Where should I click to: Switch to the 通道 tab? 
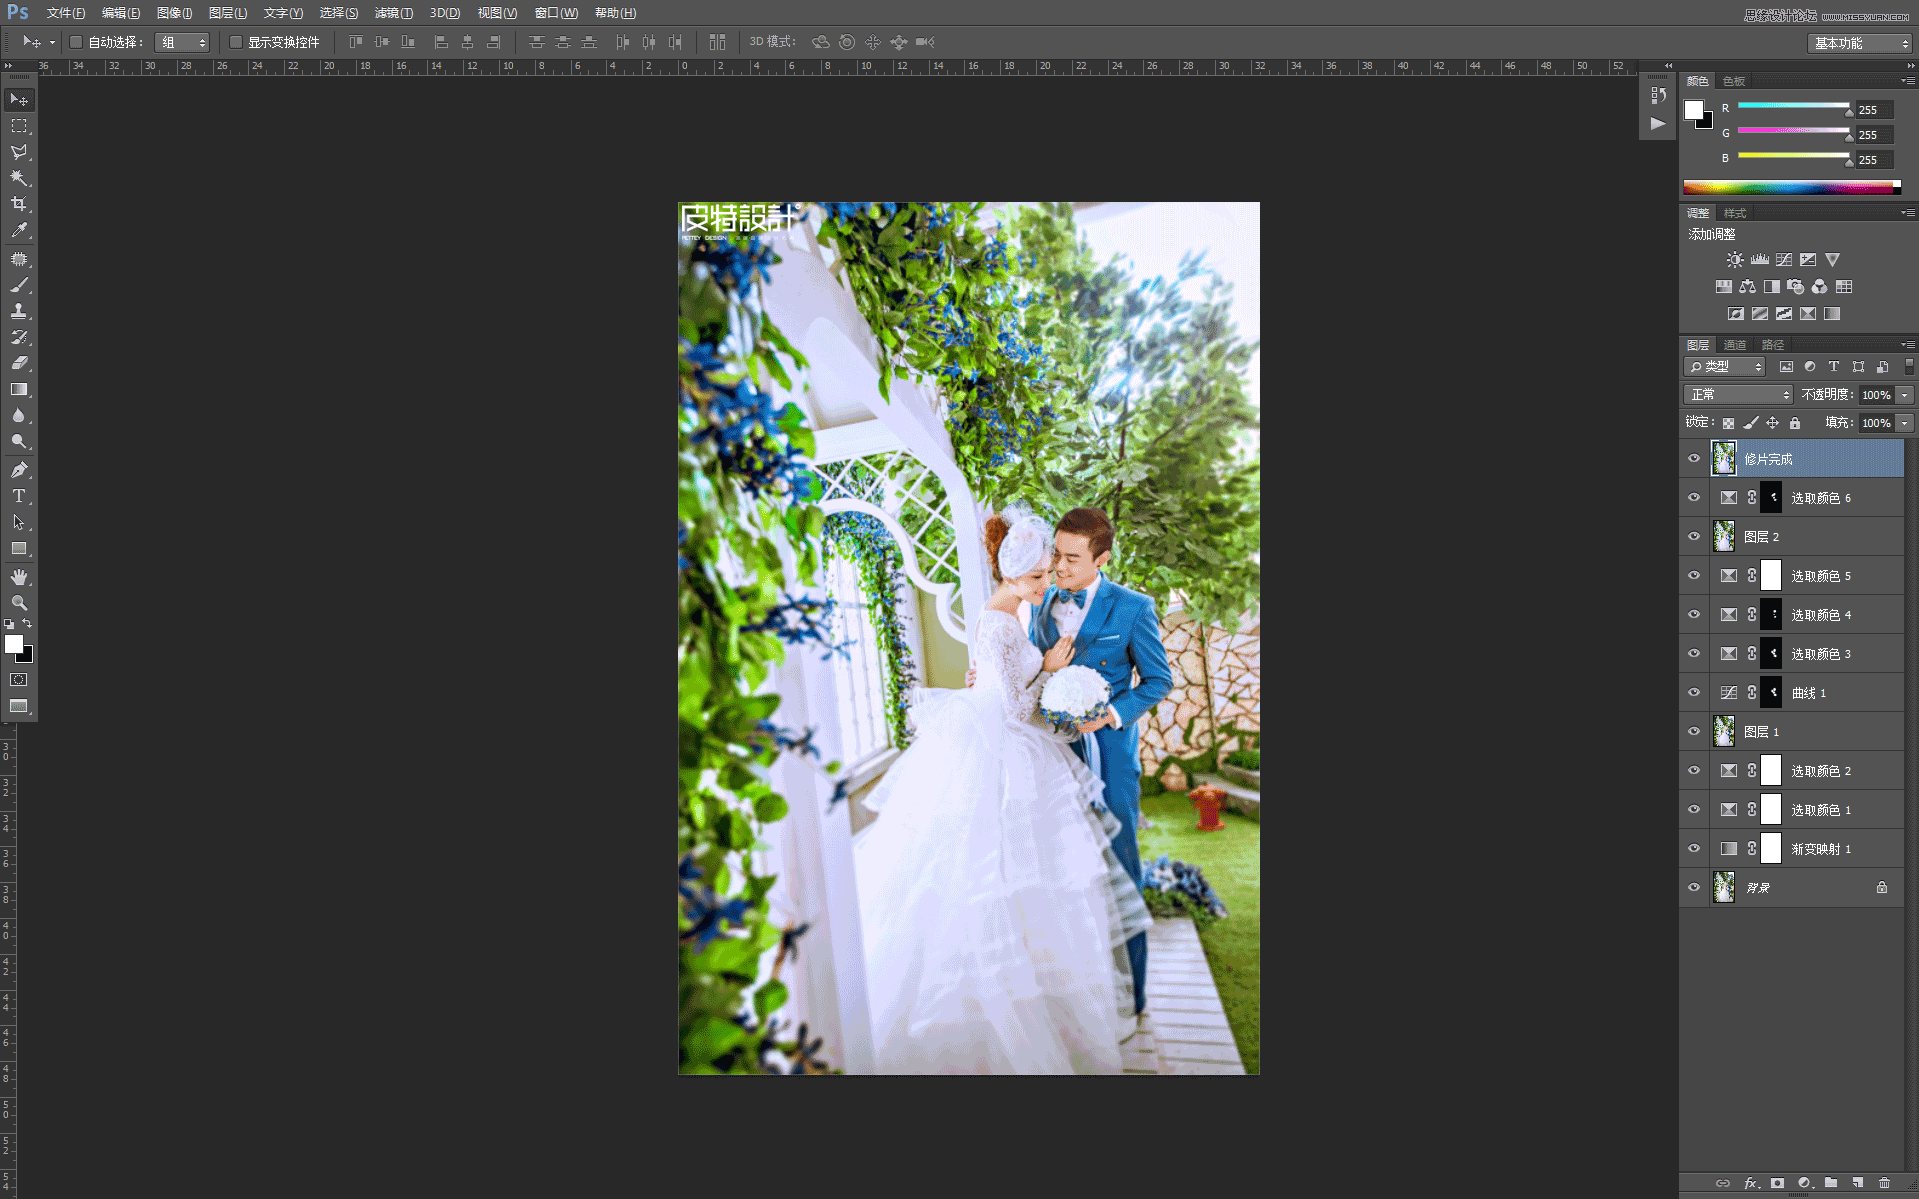coord(1735,344)
